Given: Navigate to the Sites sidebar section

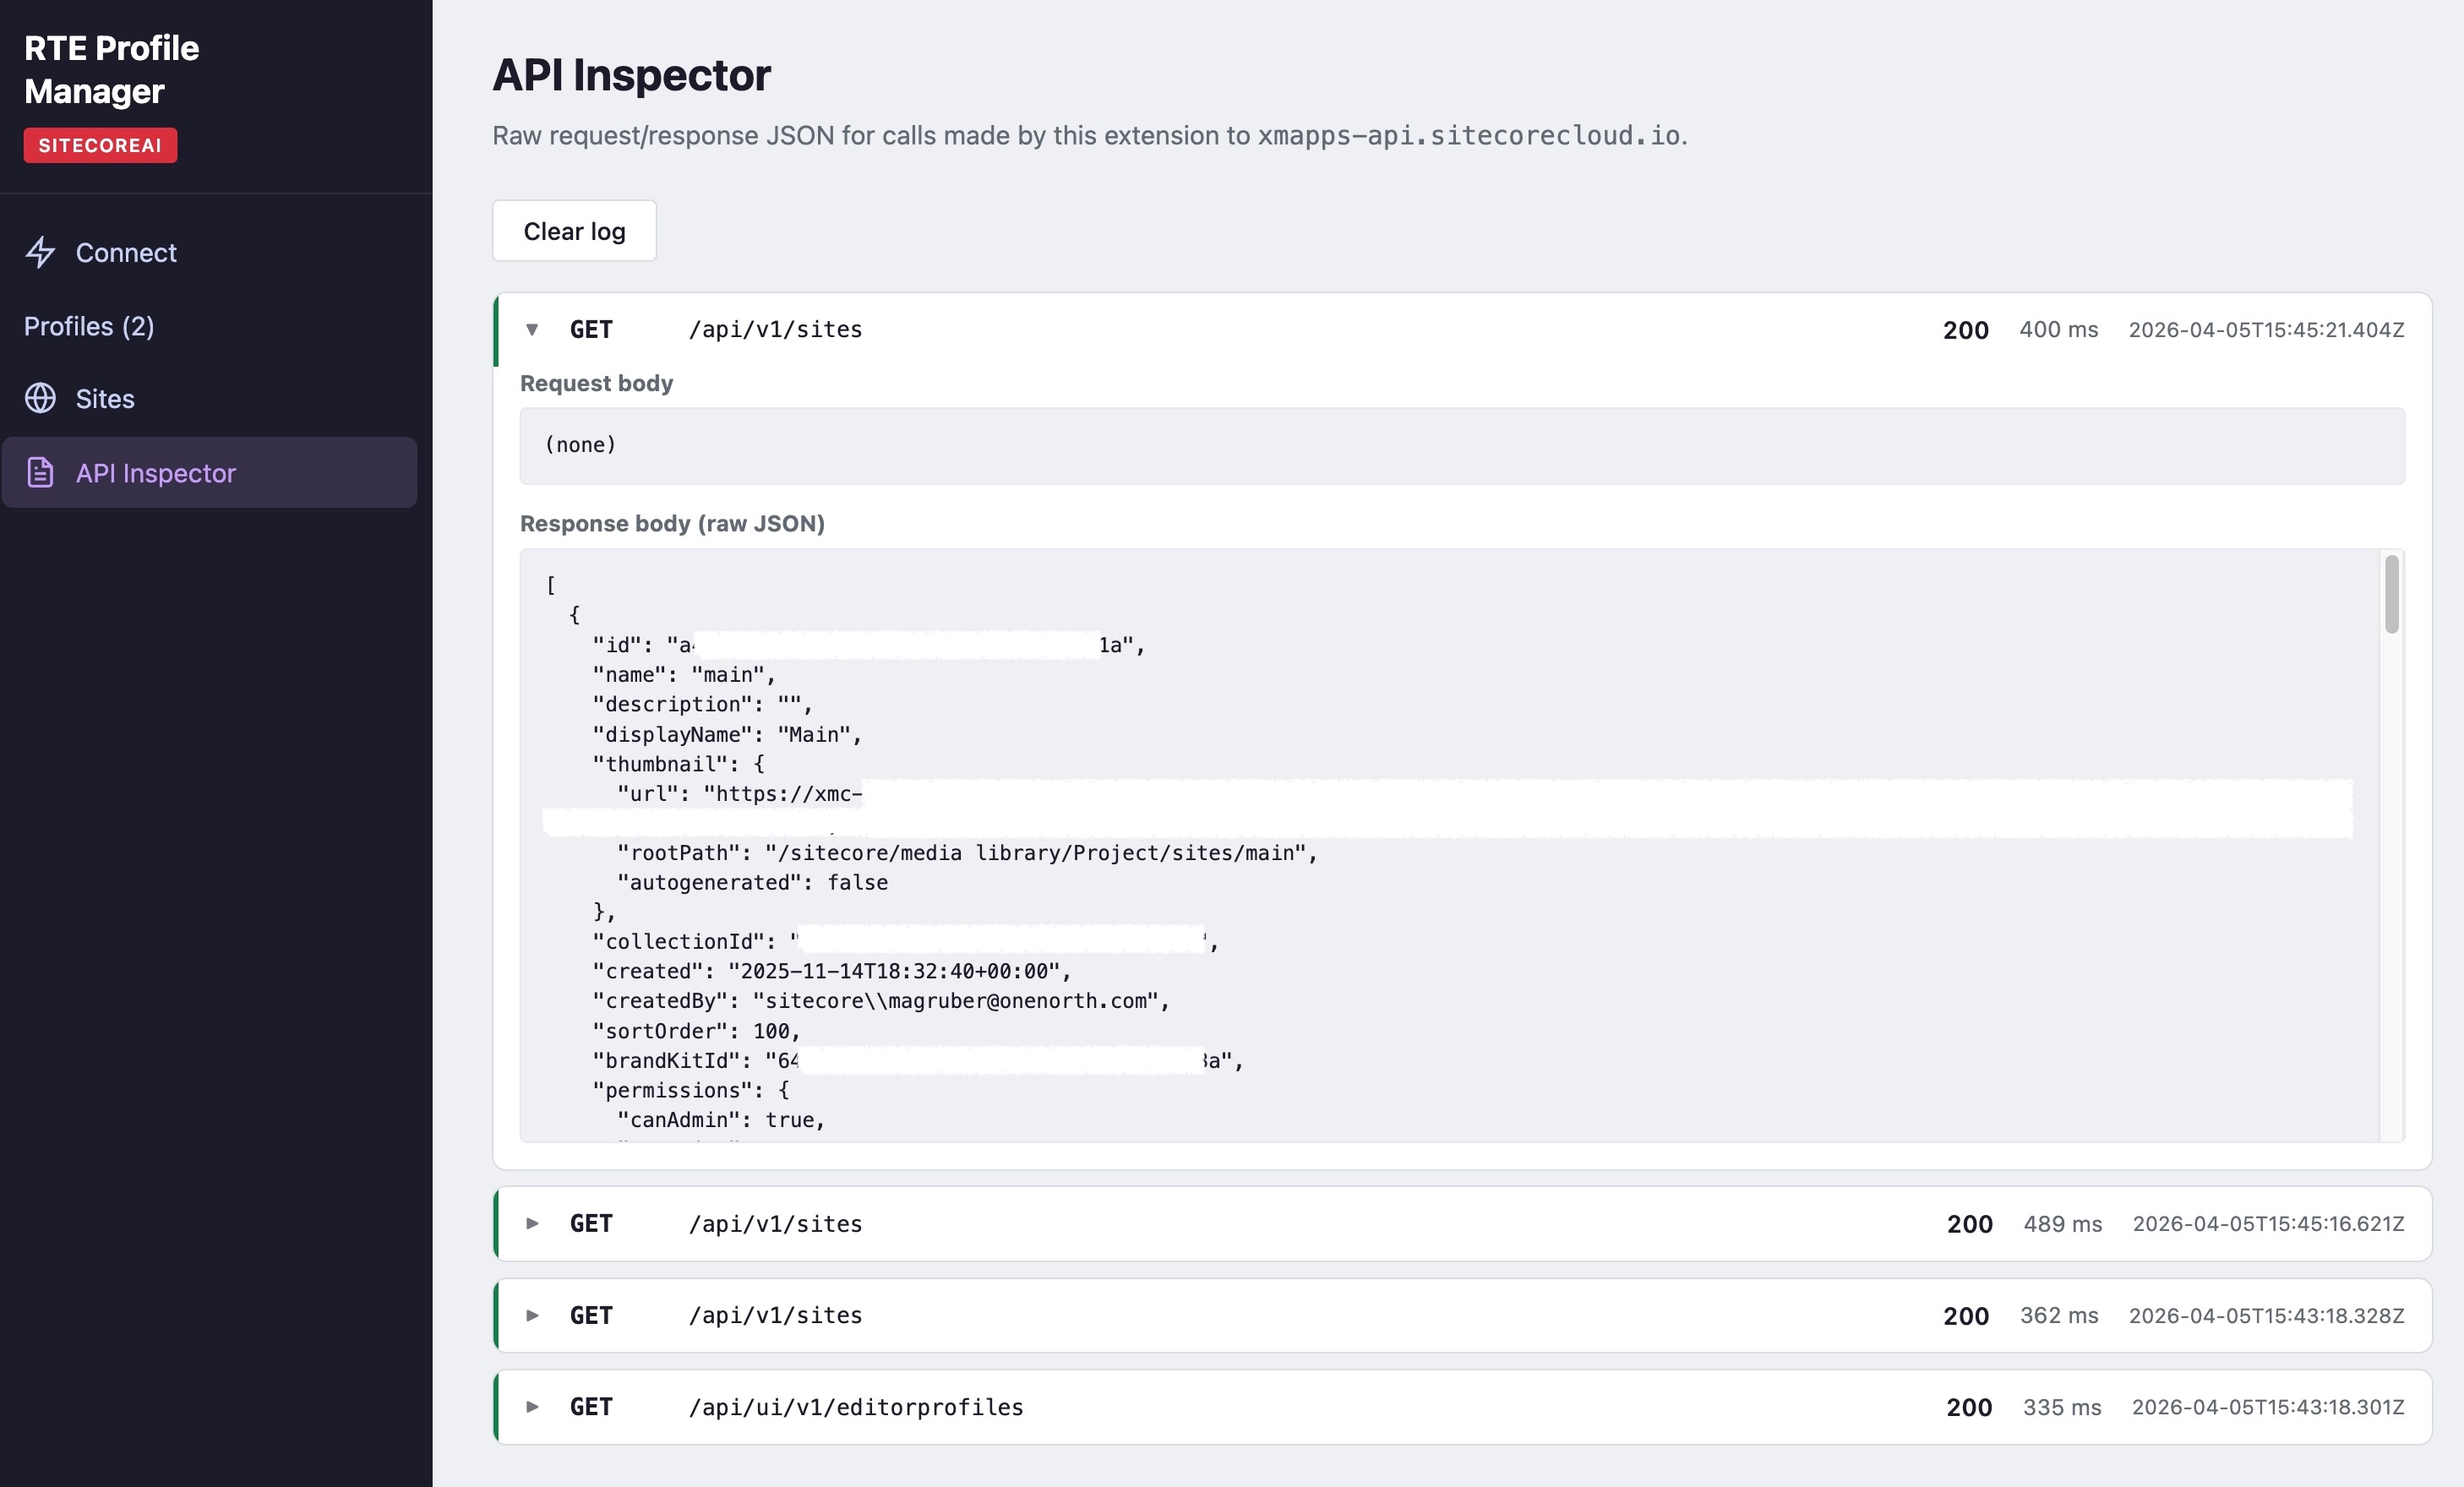Looking at the screenshot, I should point(104,398).
